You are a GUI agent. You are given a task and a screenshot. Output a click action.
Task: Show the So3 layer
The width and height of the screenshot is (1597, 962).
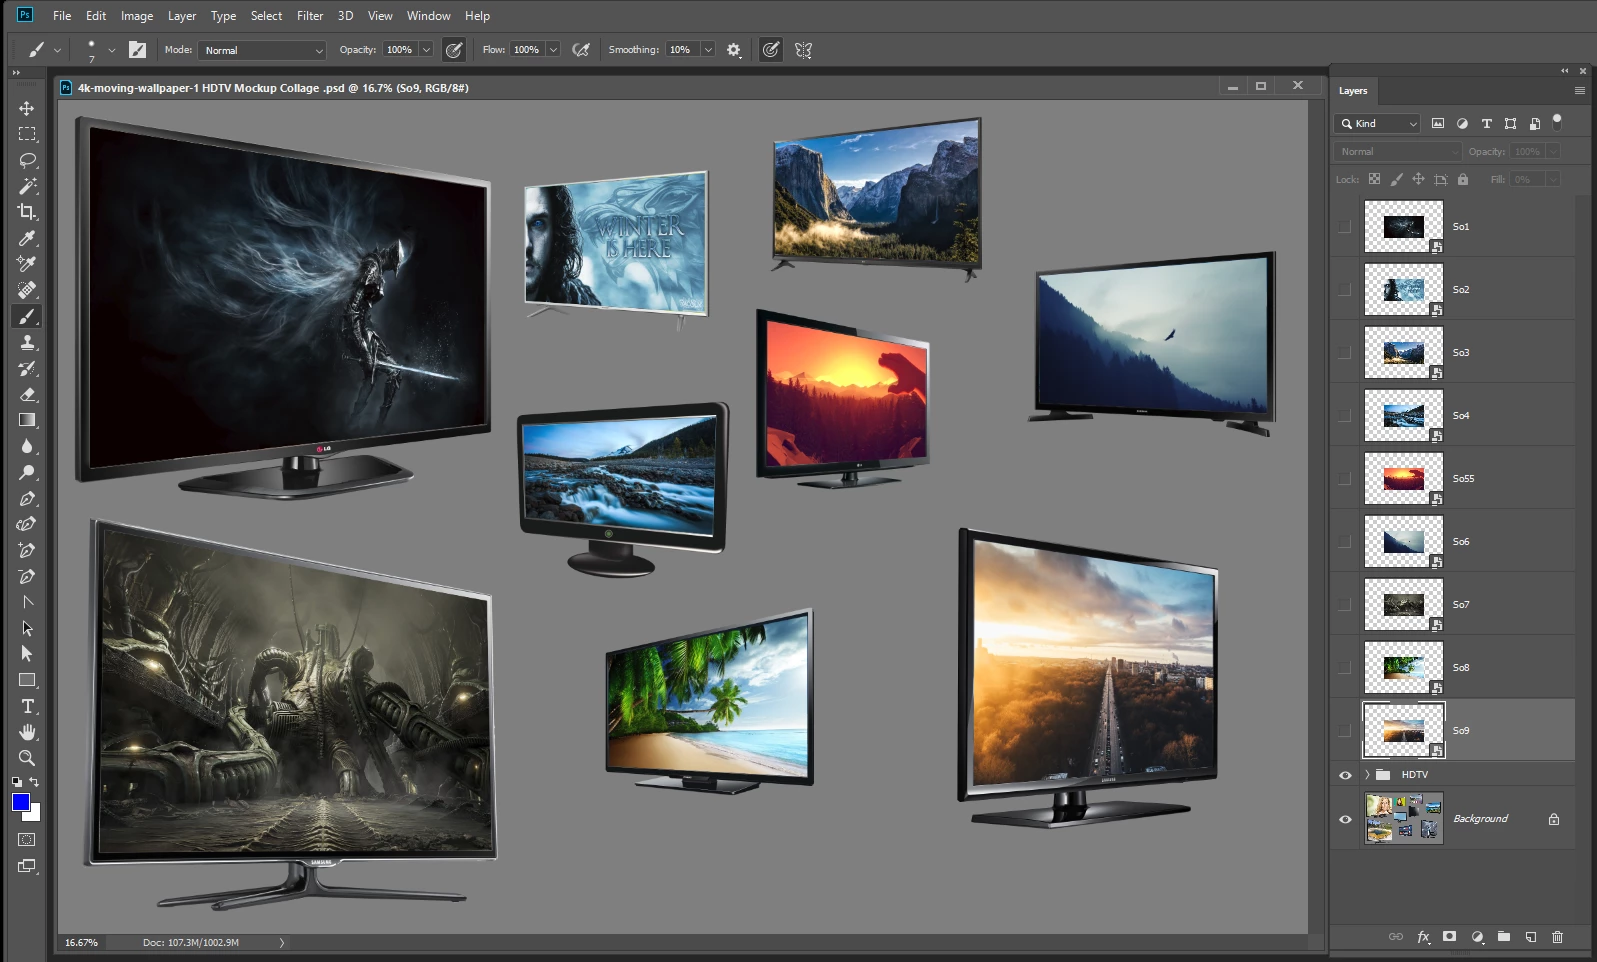point(1345,353)
